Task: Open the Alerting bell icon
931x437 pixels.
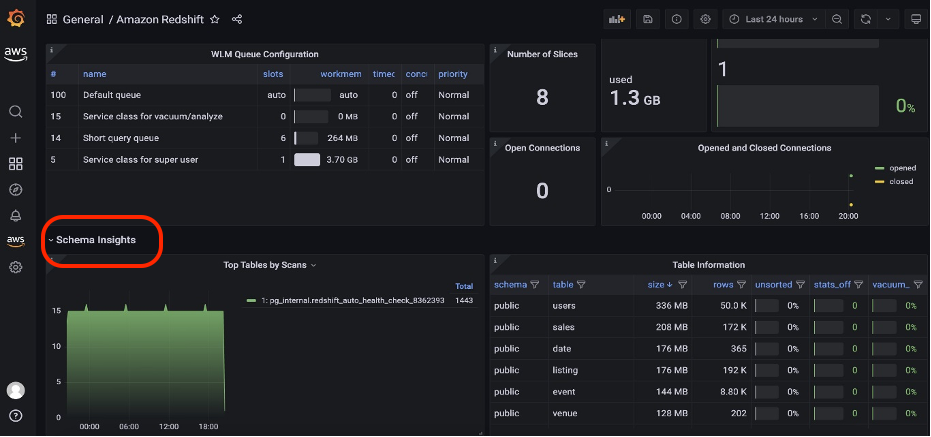Action: 15,215
